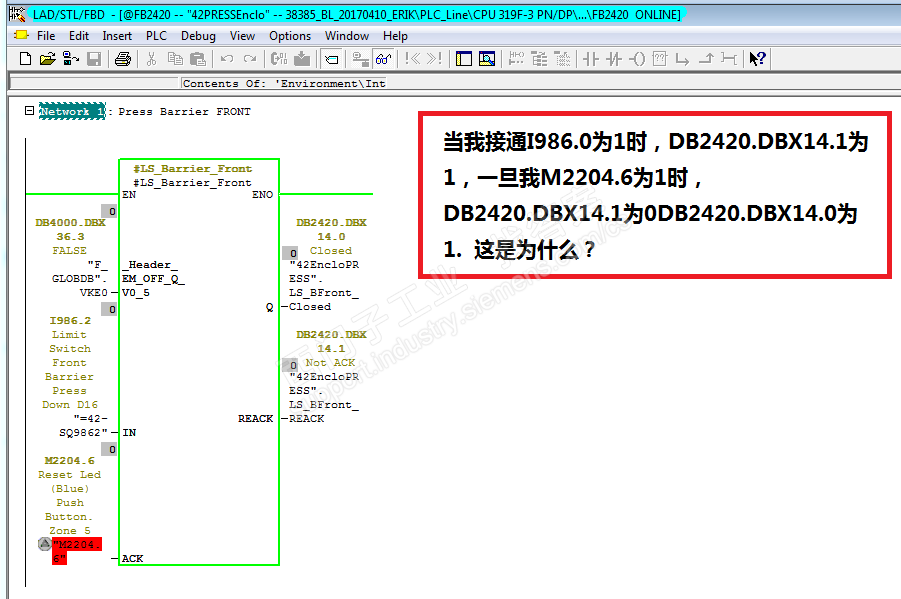Click the I986.2 input address
This screenshot has height=599, width=901.
pyautogui.click(x=70, y=320)
